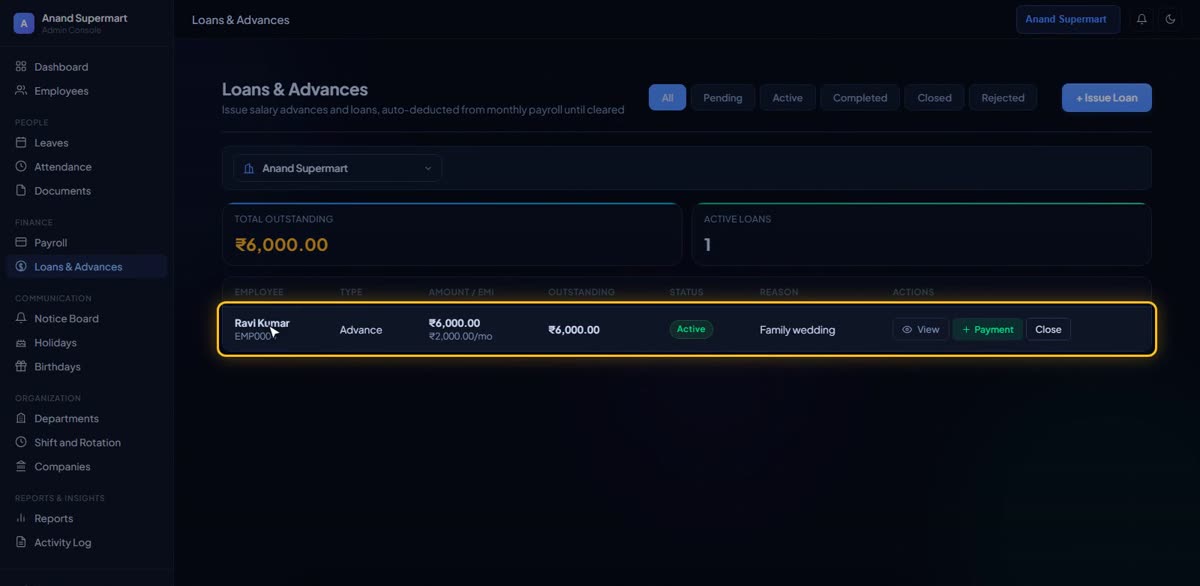
Task: Select the All filter tab
Action: click(x=667, y=98)
